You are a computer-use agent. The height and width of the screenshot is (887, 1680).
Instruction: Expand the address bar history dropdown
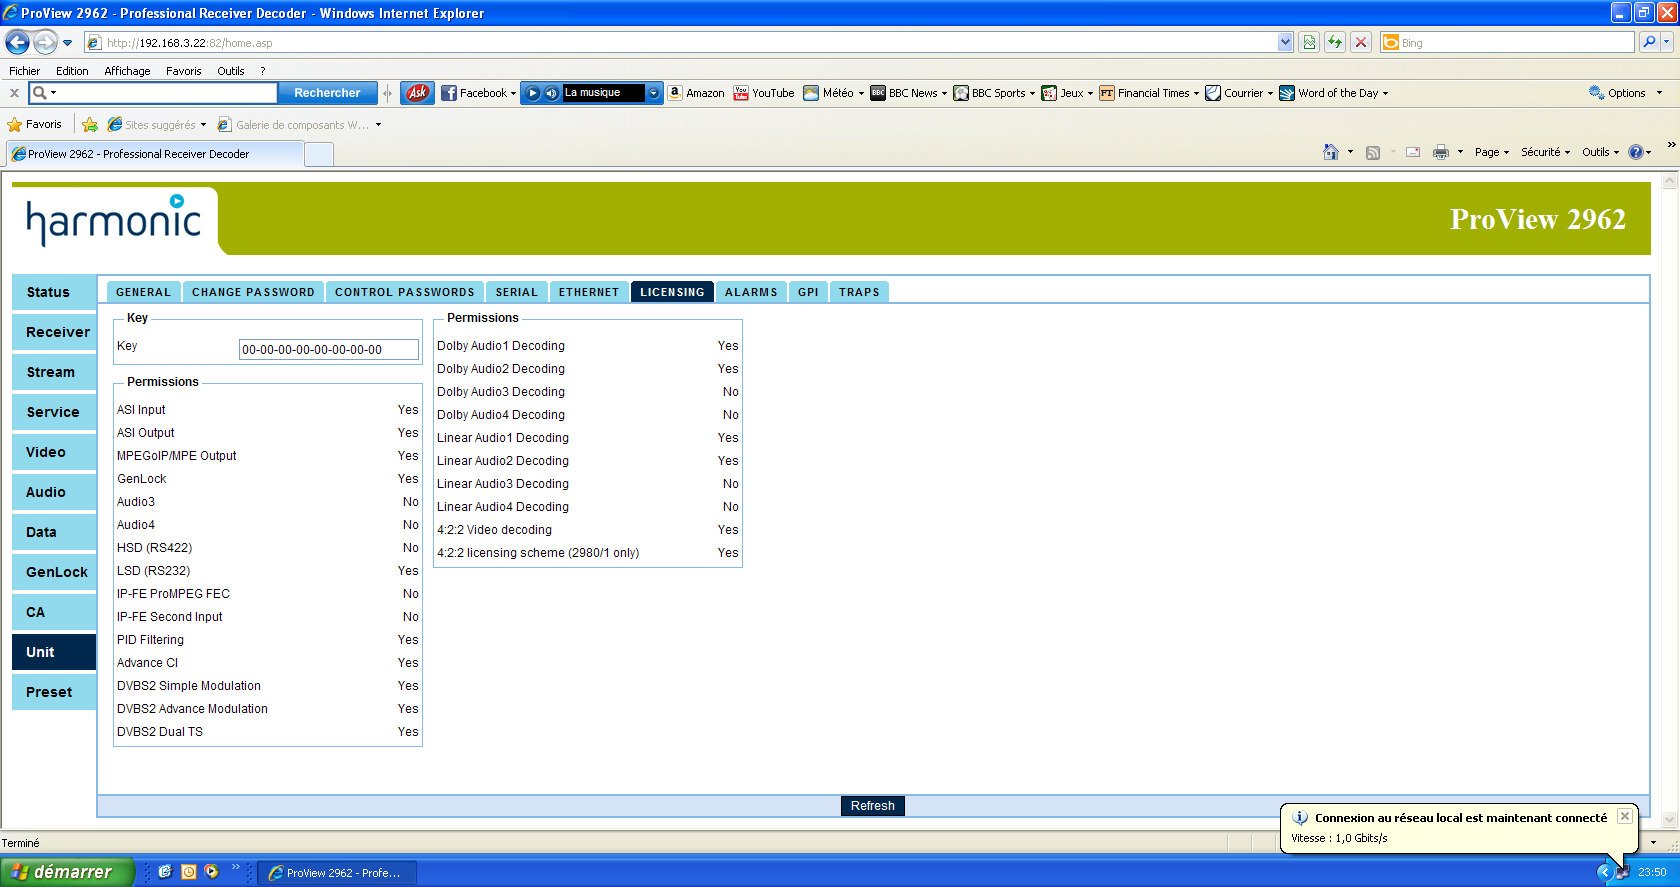pyautogui.click(x=1285, y=42)
